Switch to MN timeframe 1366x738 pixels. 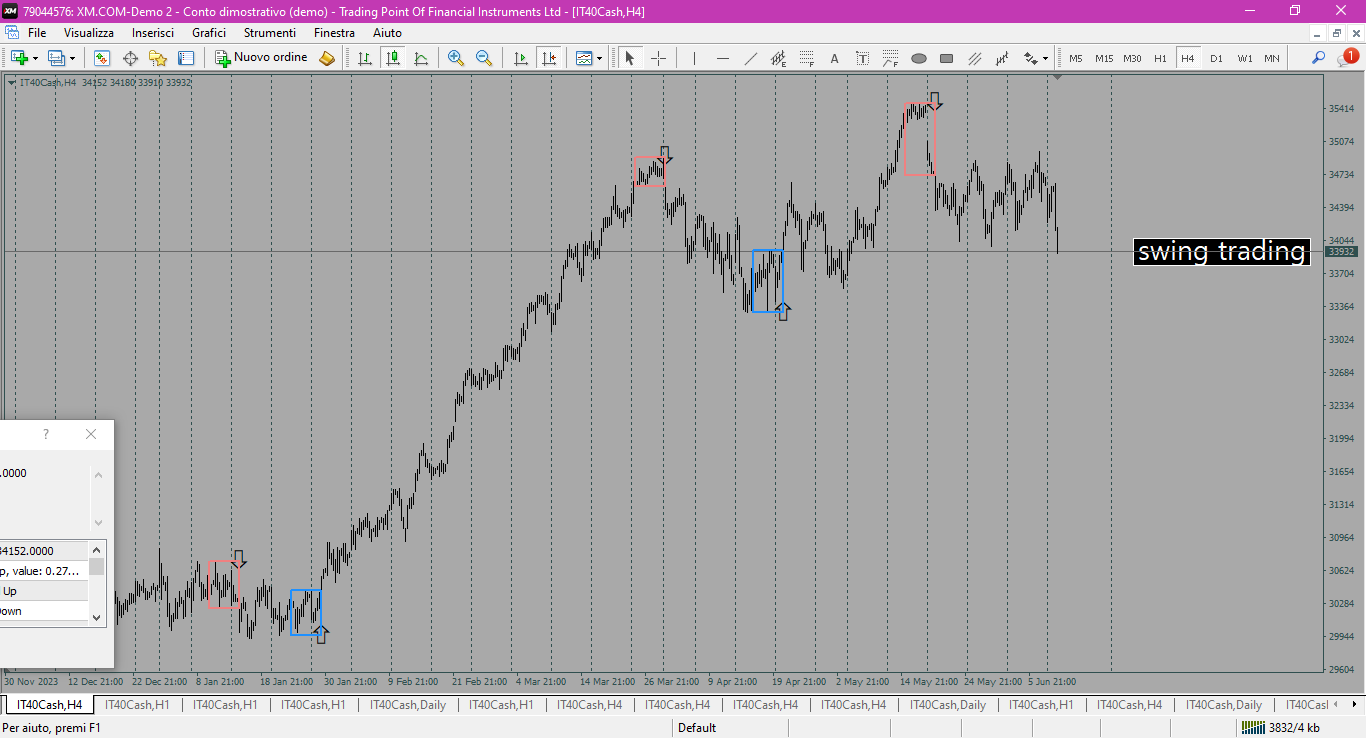click(x=1271, y=58)
